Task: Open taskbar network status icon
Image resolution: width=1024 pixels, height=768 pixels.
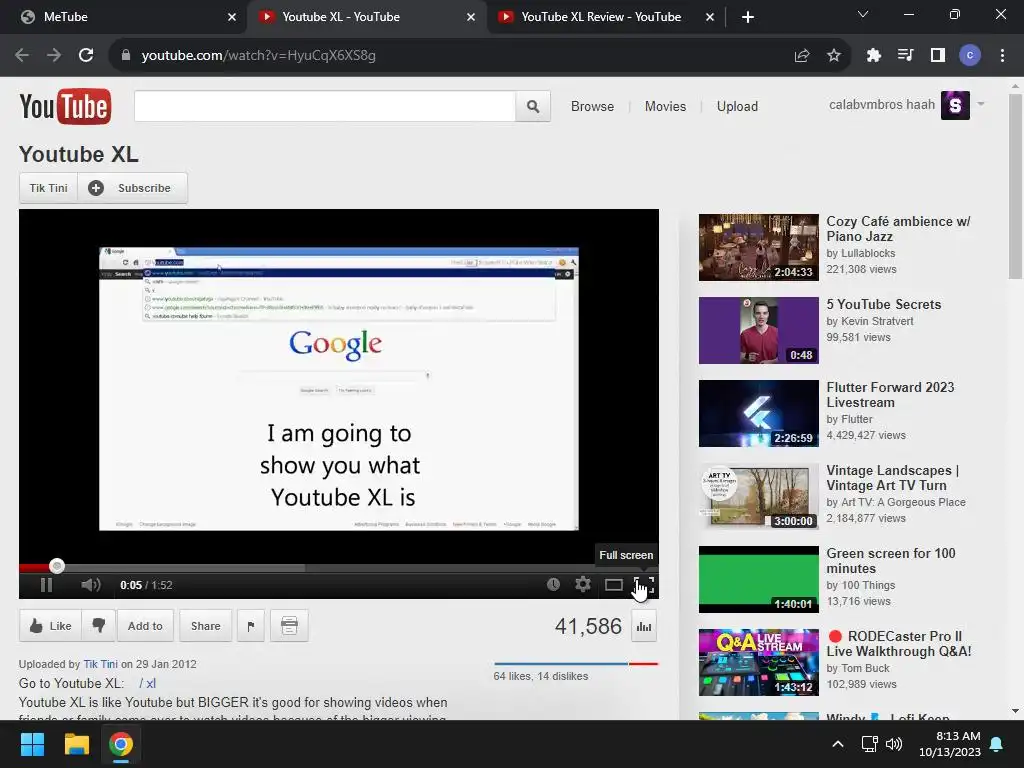Action: click(869, 744)
